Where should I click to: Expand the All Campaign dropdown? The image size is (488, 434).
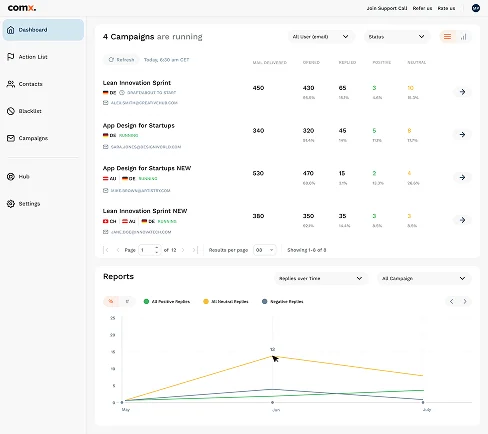[x=424, y=278]
